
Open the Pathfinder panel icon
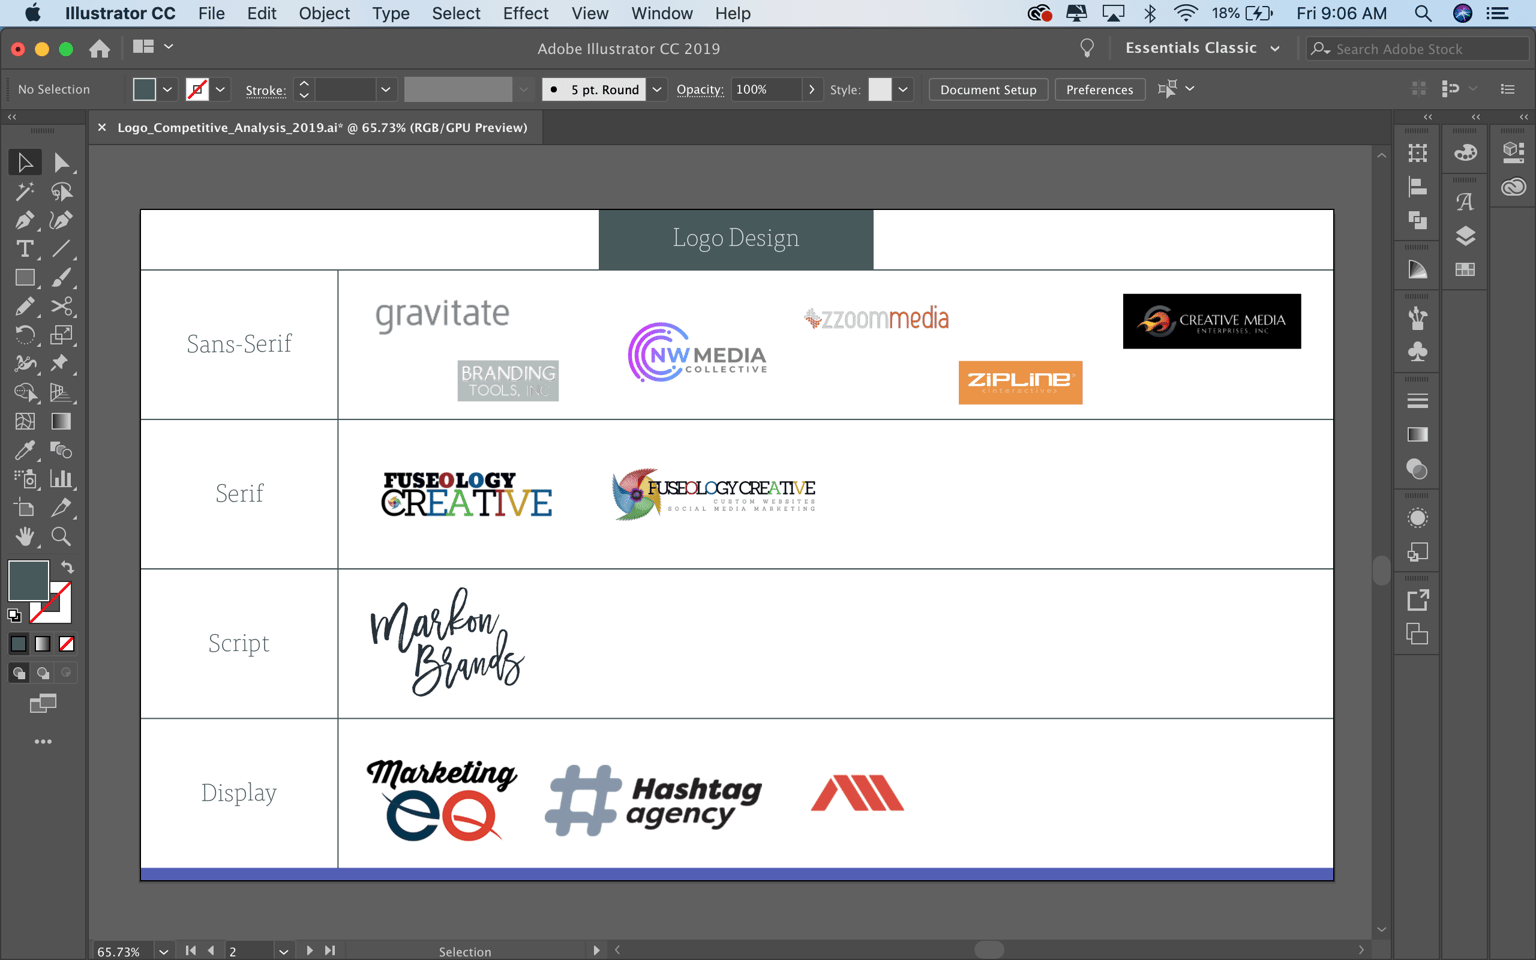point(1417,220)
